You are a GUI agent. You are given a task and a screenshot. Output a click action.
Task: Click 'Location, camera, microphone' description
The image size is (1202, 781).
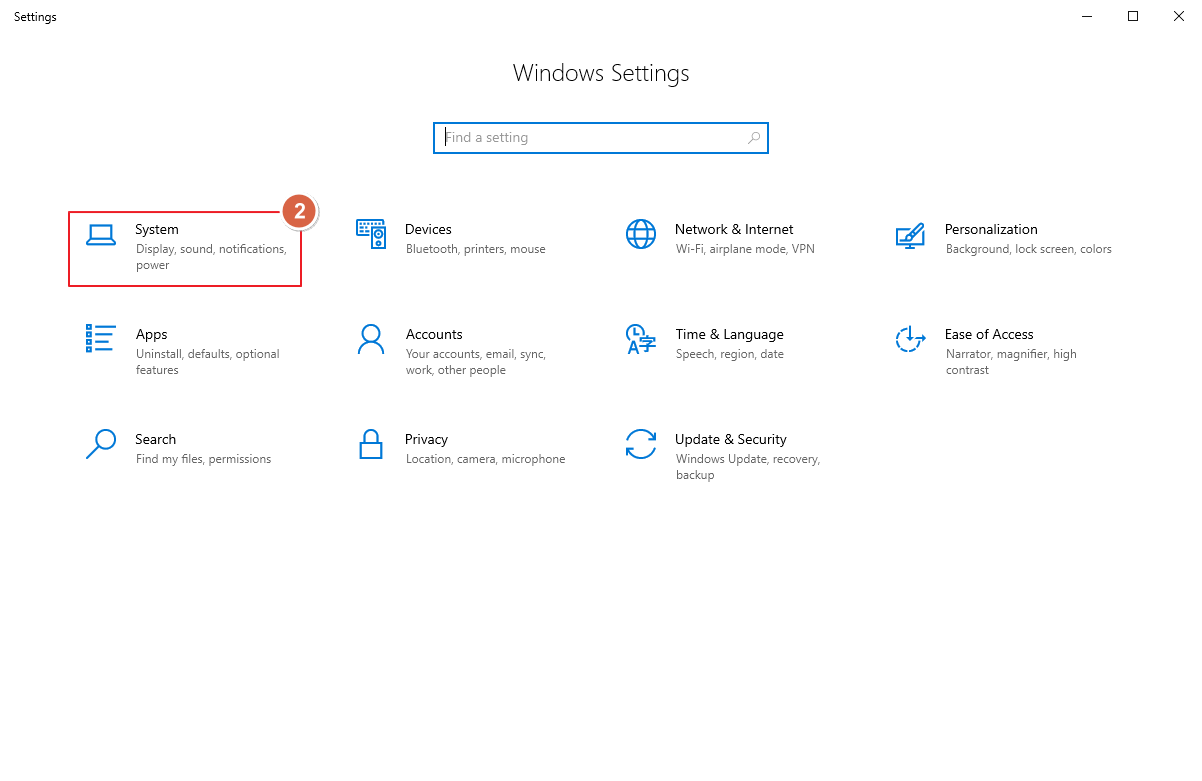click(x=486, y=459)
